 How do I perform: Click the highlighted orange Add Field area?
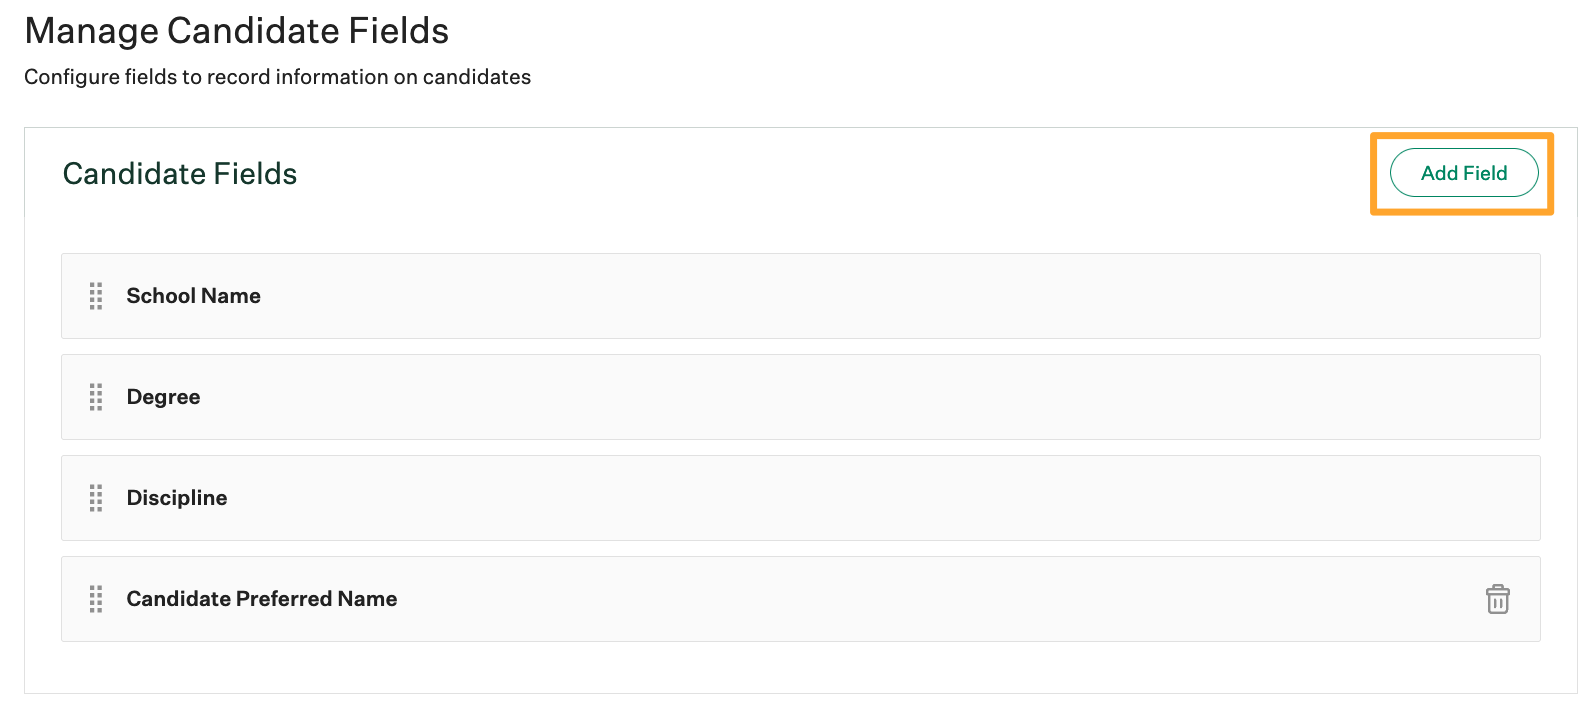pyautogui.click(x=1463, y=172)
